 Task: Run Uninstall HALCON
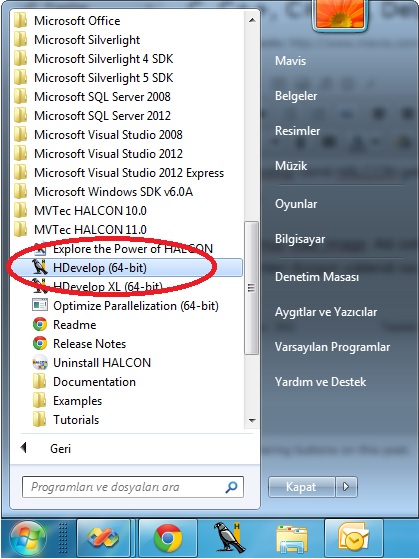point(92,363)
